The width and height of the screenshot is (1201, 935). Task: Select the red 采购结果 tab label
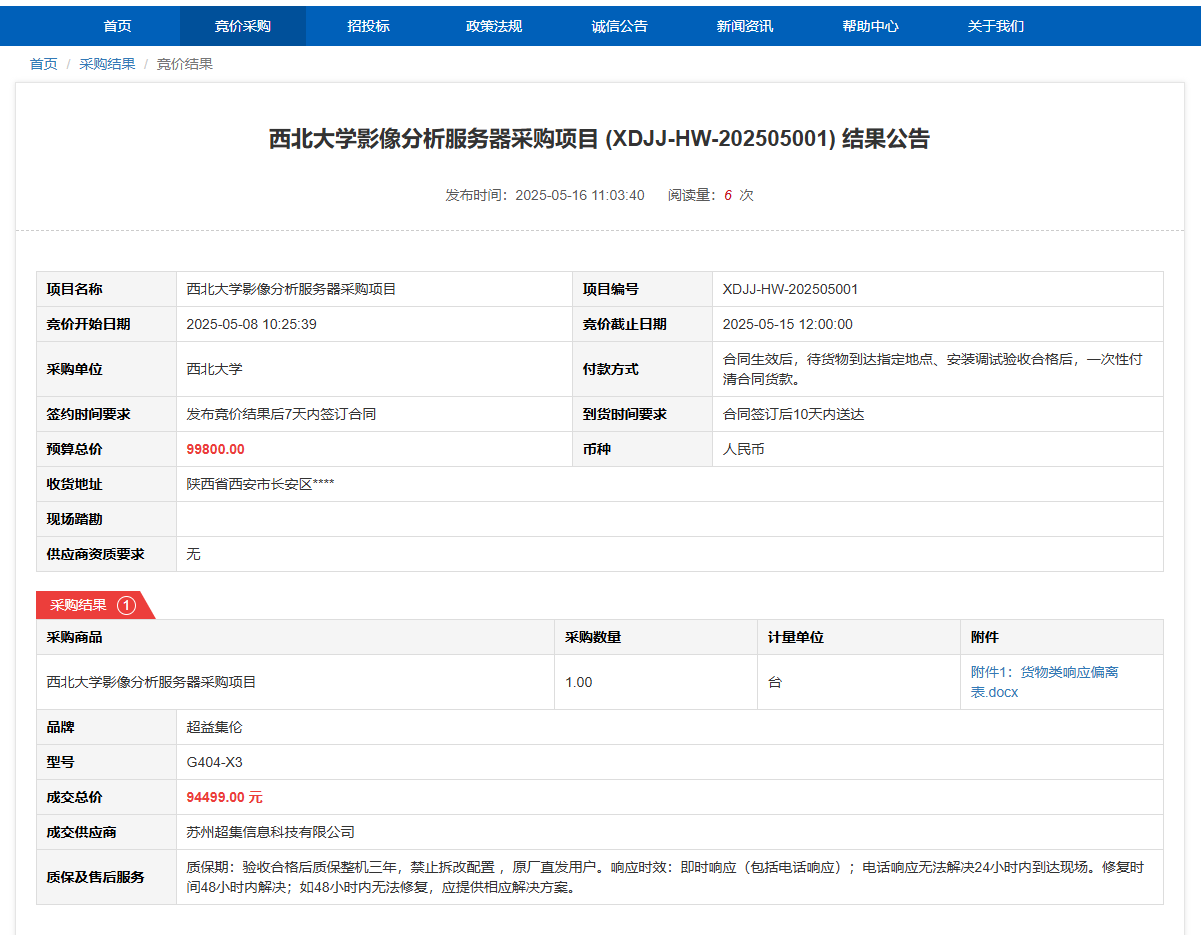pyautogui.click(x=78, y=605)
